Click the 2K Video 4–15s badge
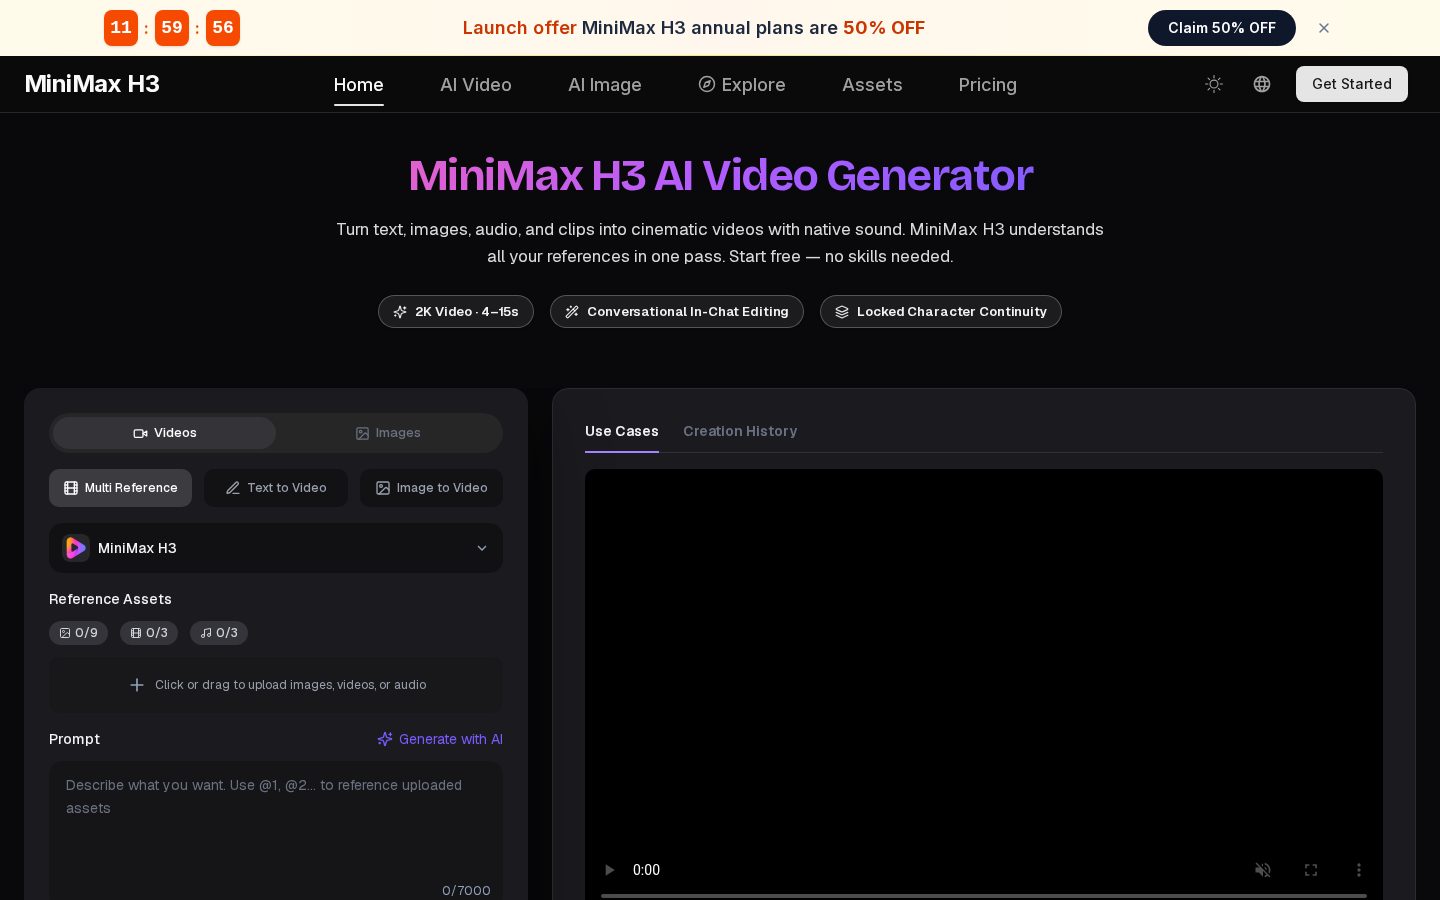This screenshot has width=1440, height=900. click(x=456, y=312)
